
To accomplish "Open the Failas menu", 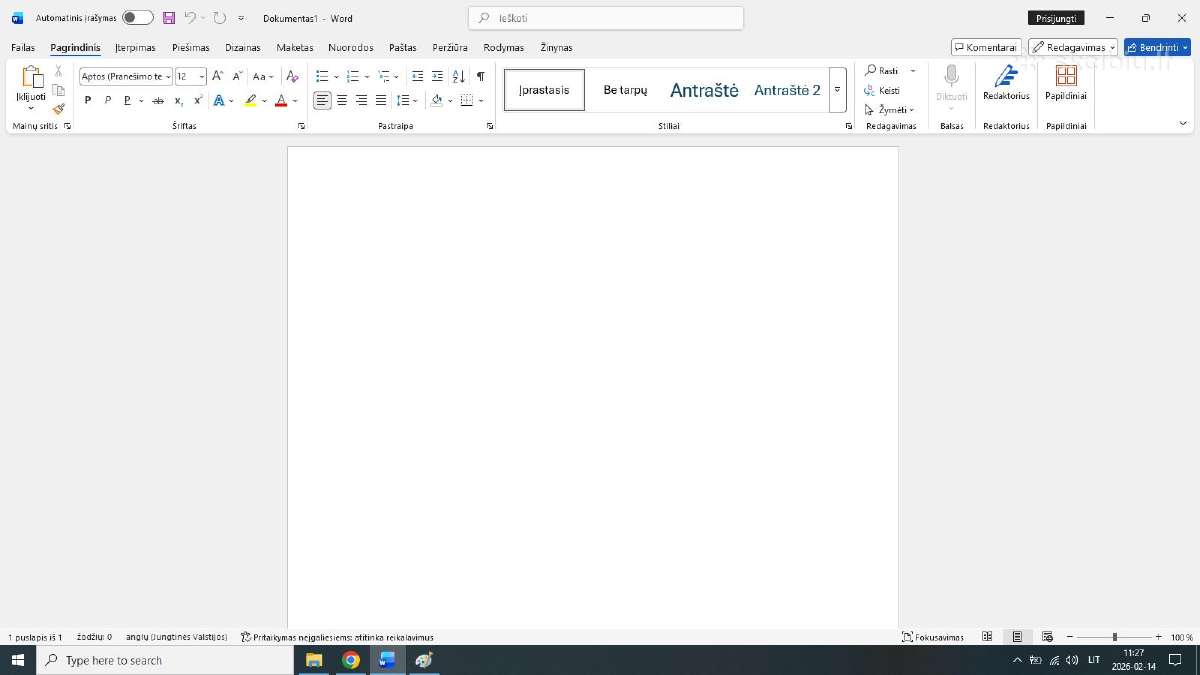I will pos(23,47).
